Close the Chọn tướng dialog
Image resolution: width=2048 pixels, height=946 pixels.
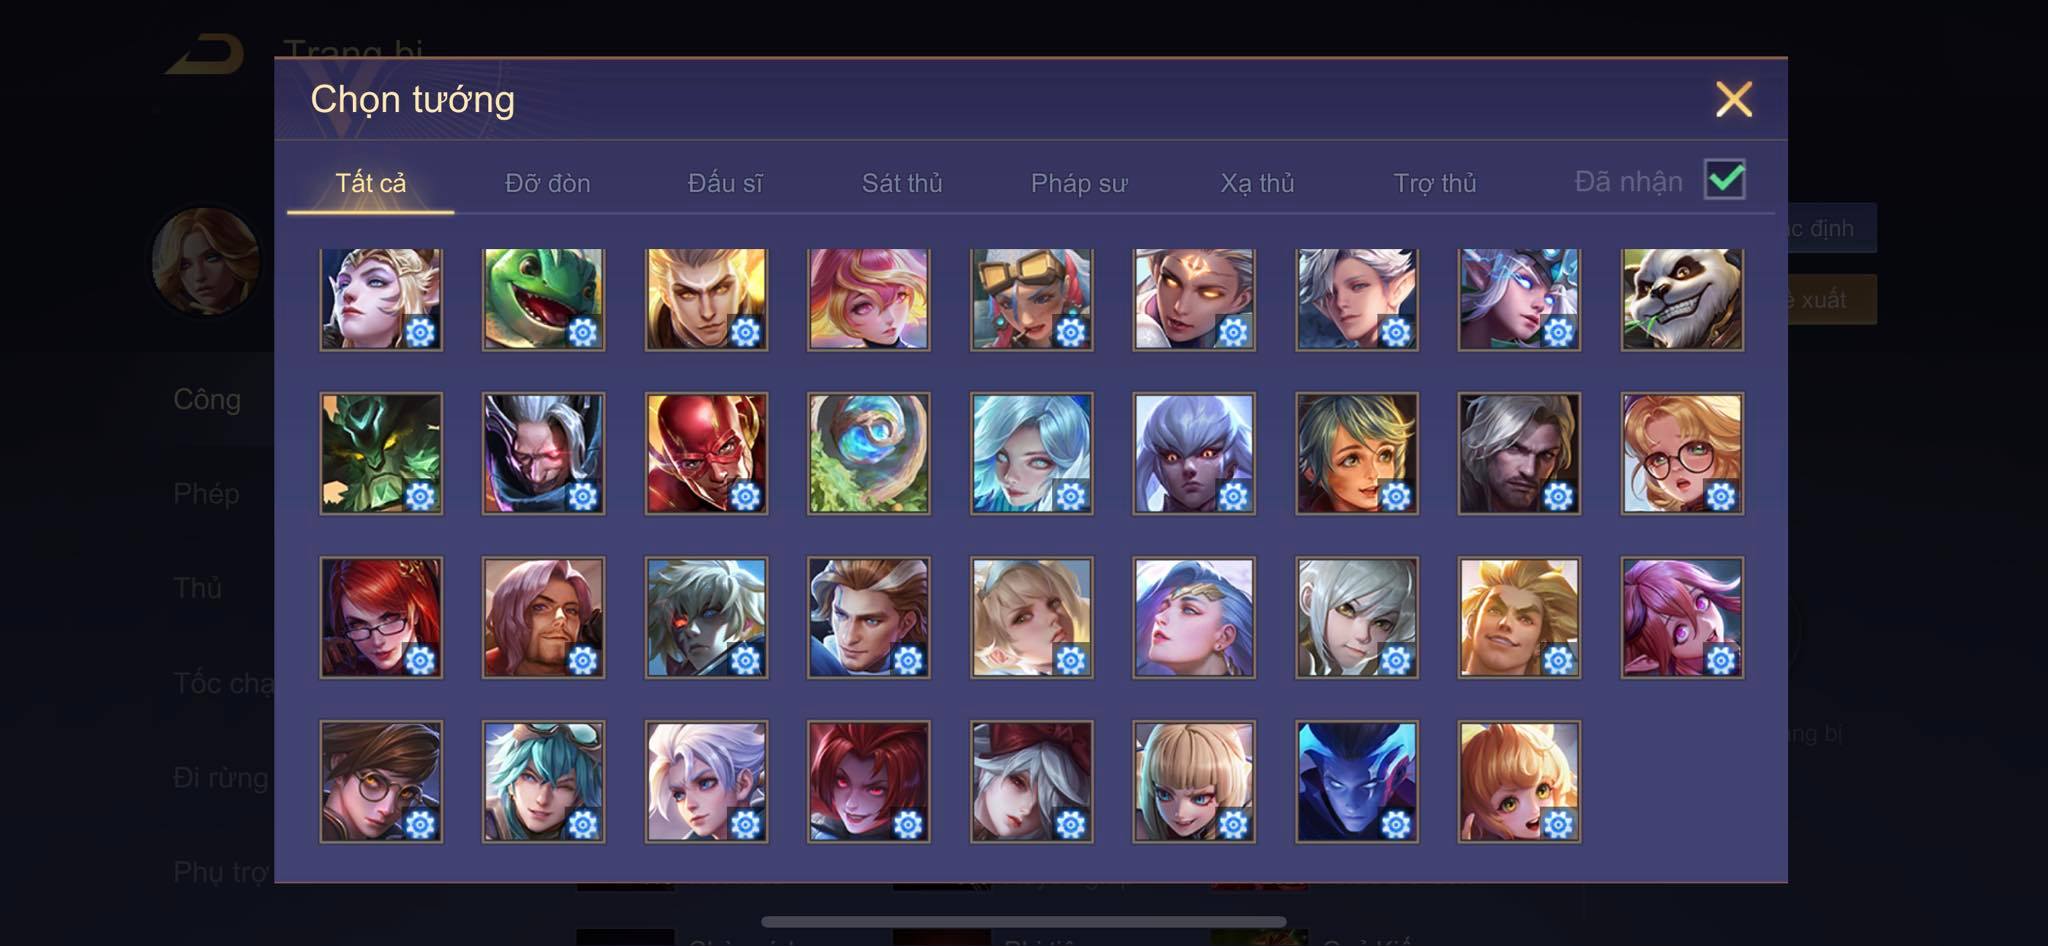1734,99
